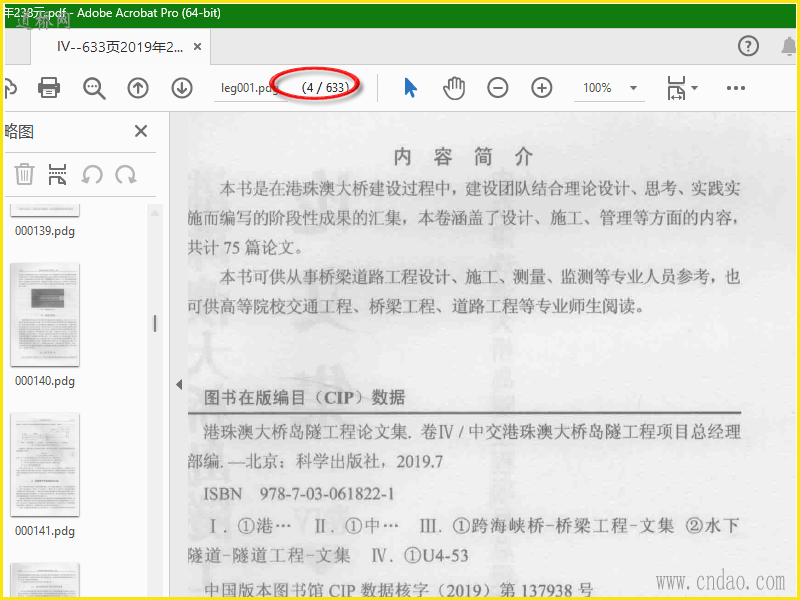Viewport: 800px width, 600px height.
Task: Activate the Hand pan tool
Action: [454, 88]
